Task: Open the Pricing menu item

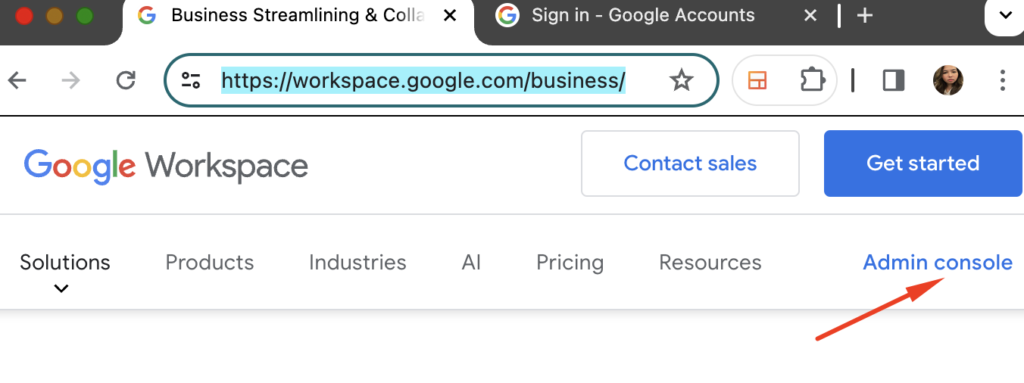Action: (569, 263)
